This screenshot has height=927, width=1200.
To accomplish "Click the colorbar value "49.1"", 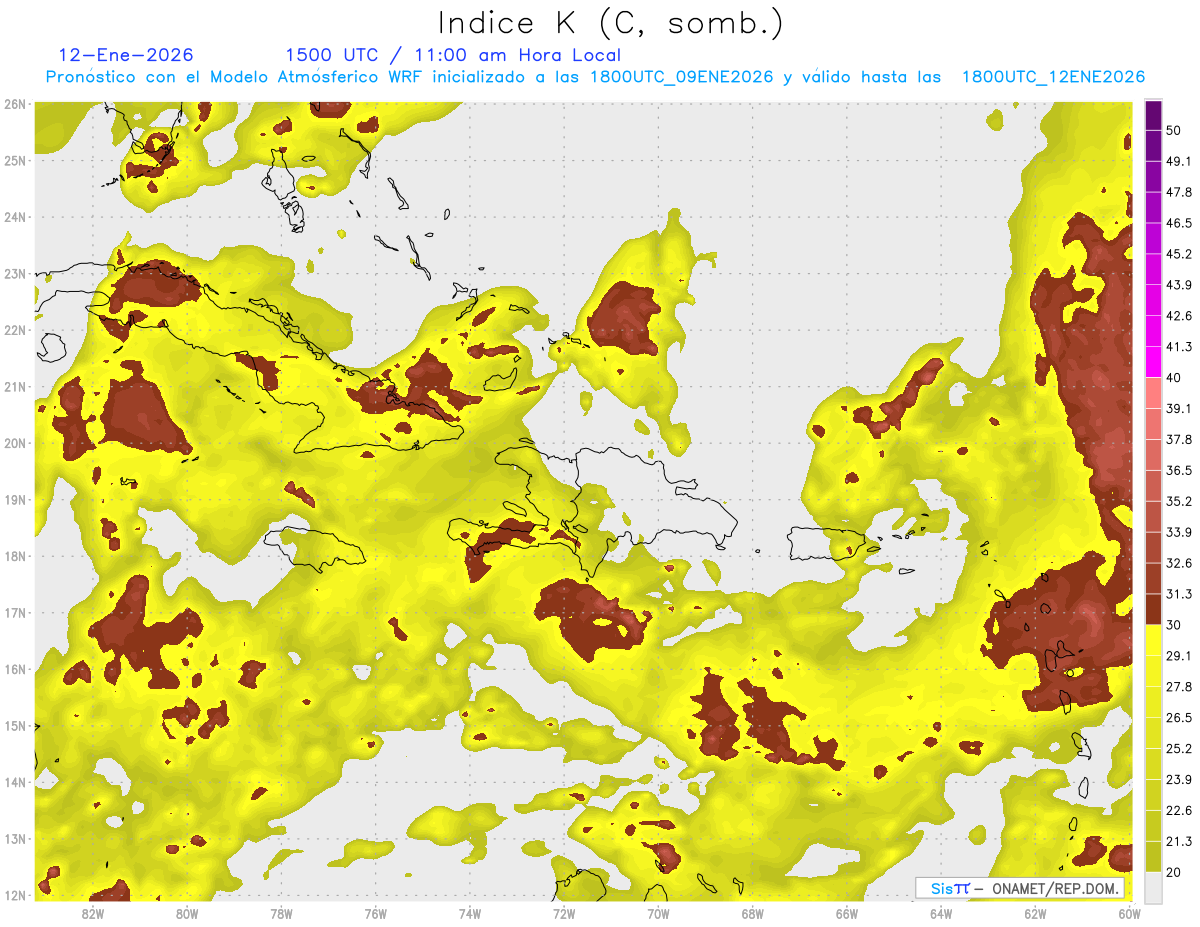I will 1178,161.
